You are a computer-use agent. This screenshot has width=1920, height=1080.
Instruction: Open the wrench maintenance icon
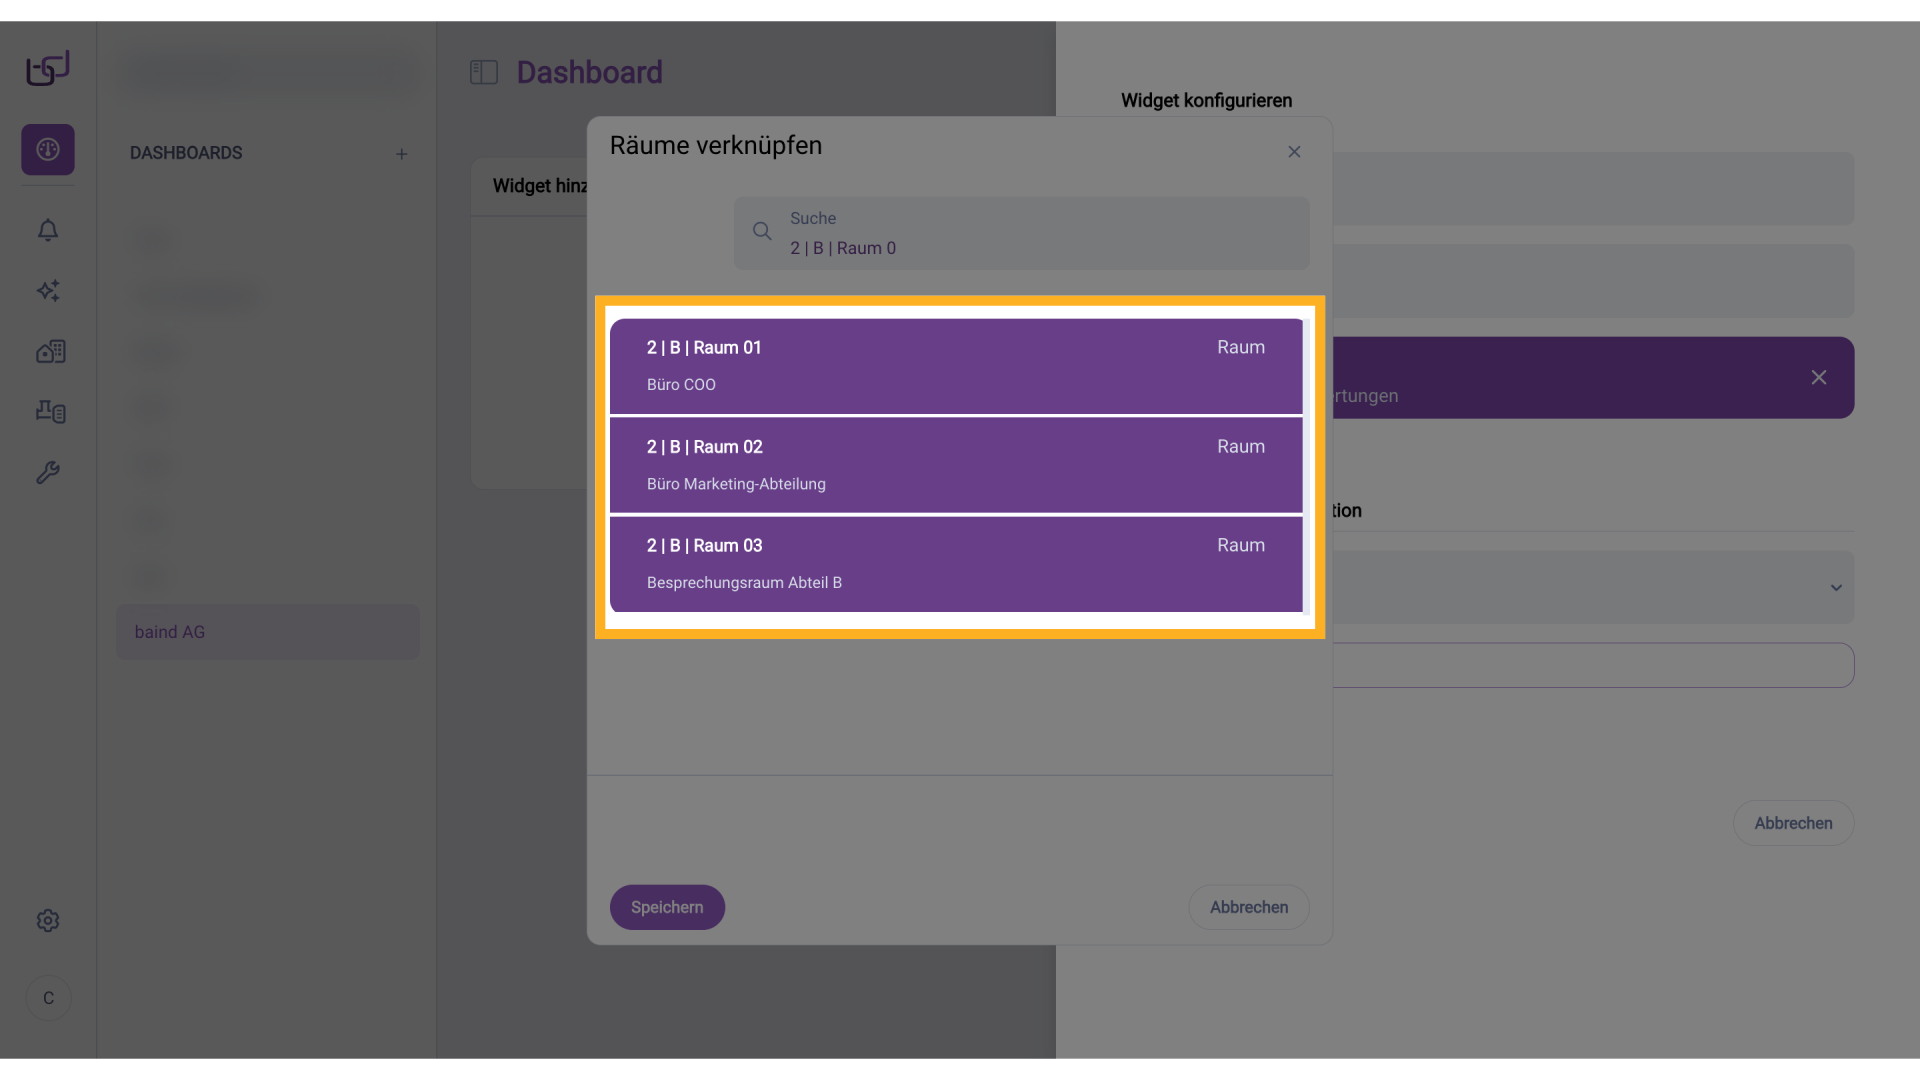48,472
